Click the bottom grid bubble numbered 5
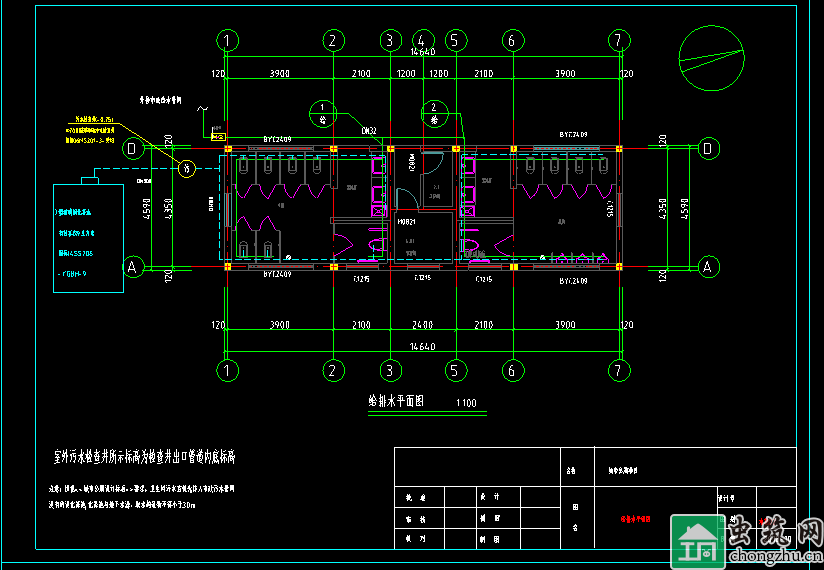The height and width of the screenshot is (570, 824). click(x=456, y=371)
